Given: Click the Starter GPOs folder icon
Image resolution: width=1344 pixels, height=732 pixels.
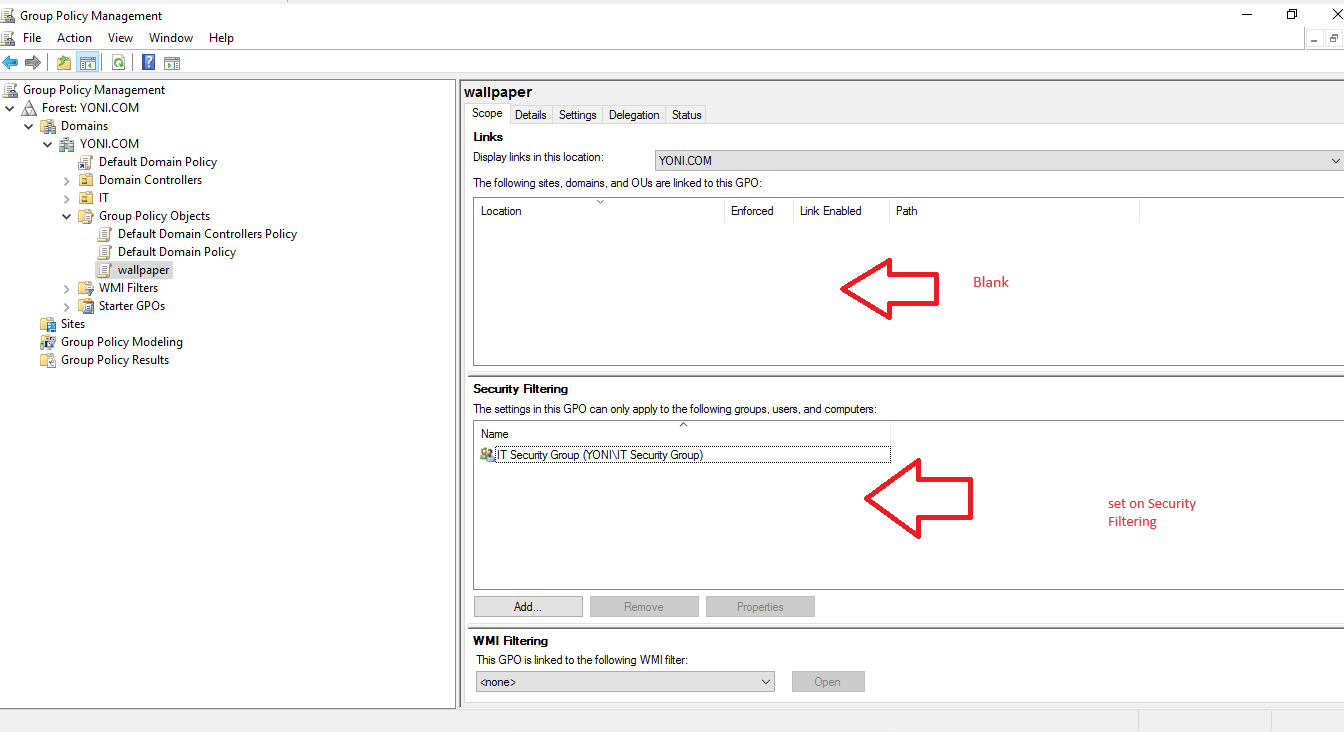Looking at the screenshot, I should [x=86, y=306].
